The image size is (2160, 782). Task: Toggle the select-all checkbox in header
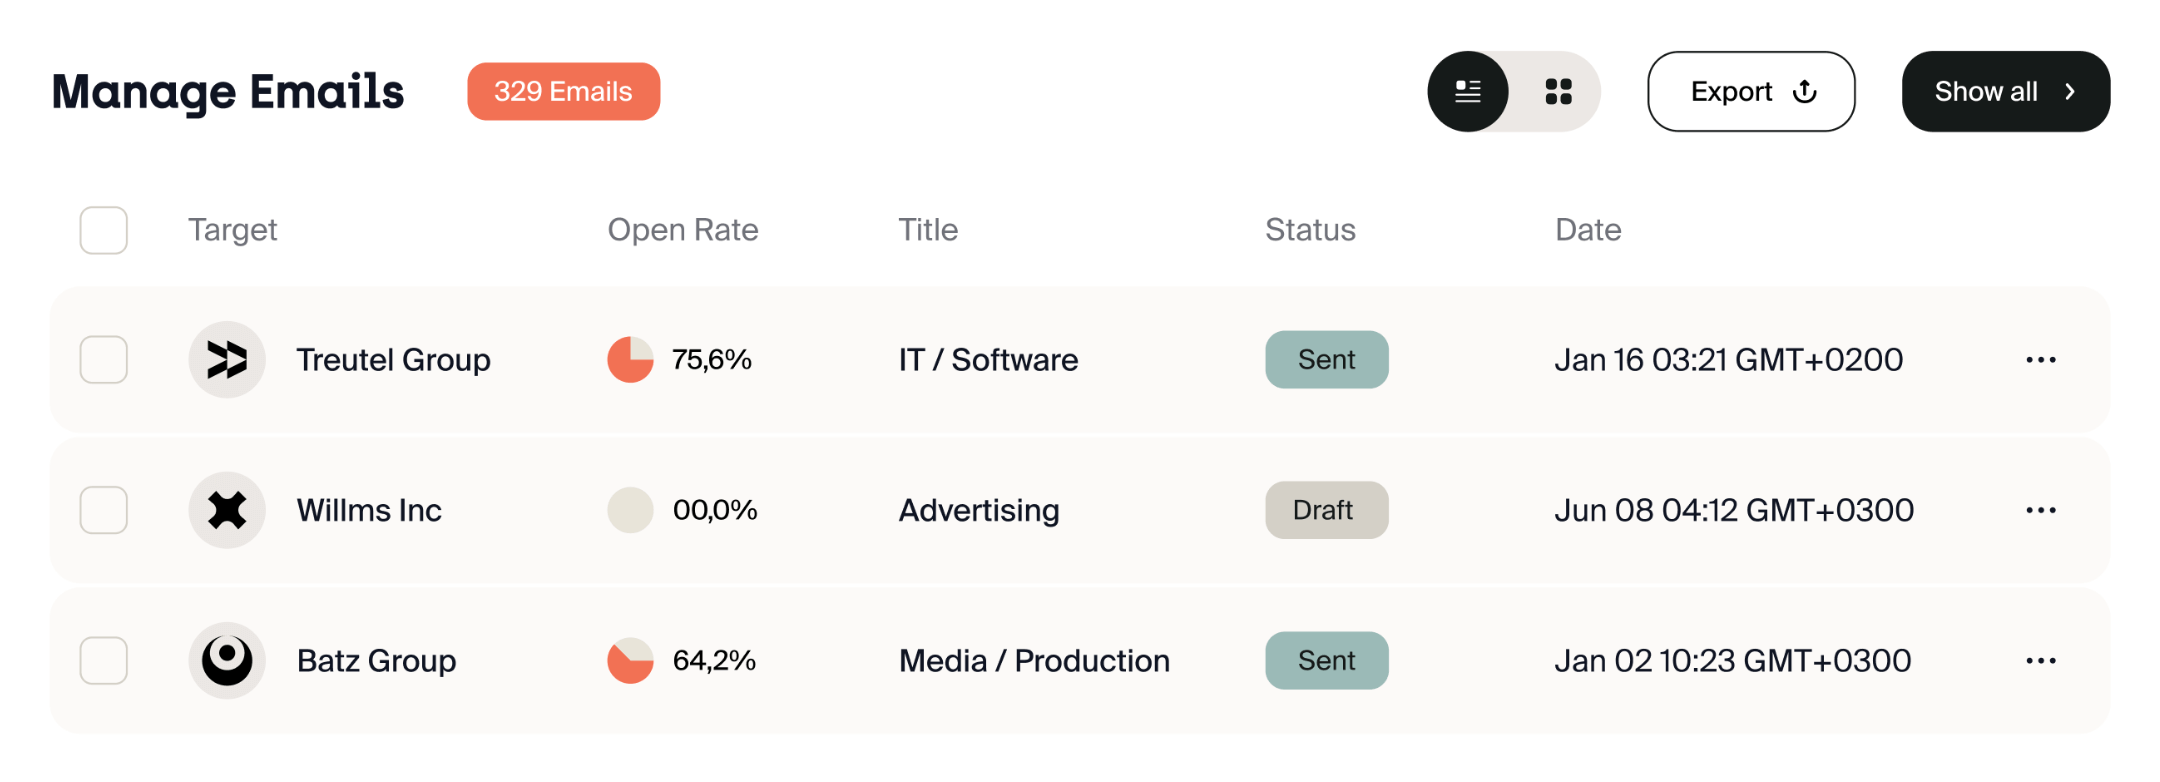(x=104, y=230)
